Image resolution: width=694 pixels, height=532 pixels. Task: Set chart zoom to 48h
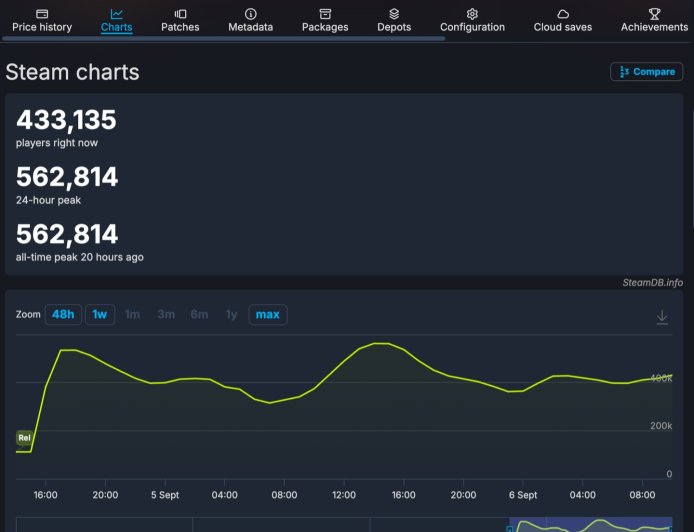(63, 315)
